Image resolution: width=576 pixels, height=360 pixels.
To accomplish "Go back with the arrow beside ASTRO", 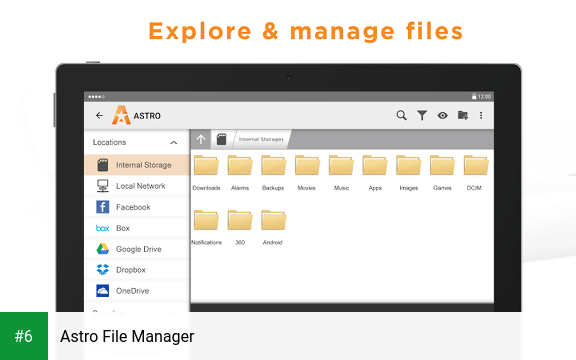I will [x=99, y=116].
